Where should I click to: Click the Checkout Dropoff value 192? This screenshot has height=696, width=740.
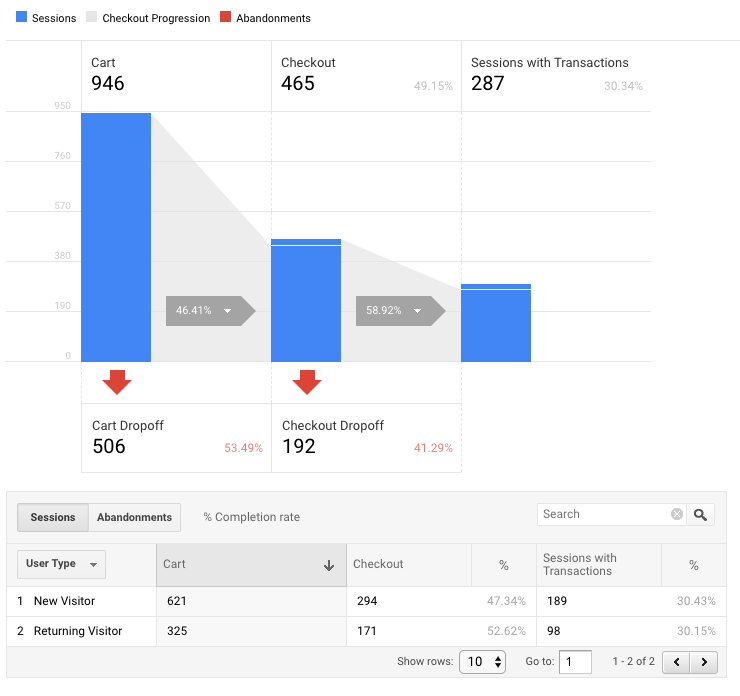299,446
